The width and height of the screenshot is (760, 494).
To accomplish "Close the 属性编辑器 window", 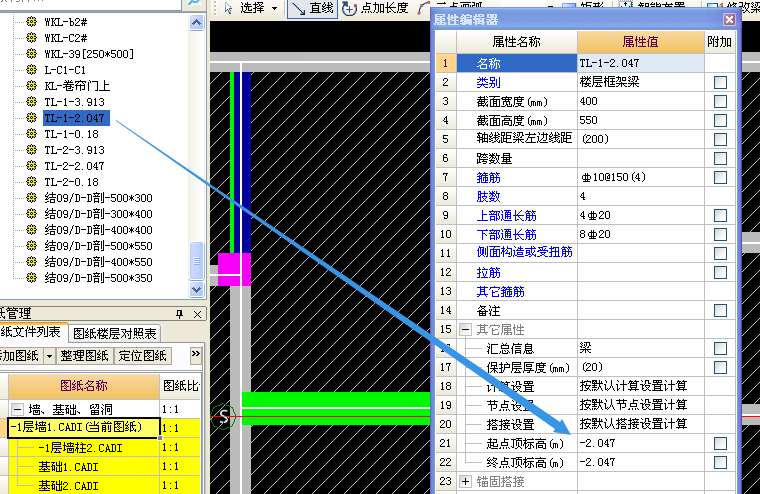I will pos(729,19).
